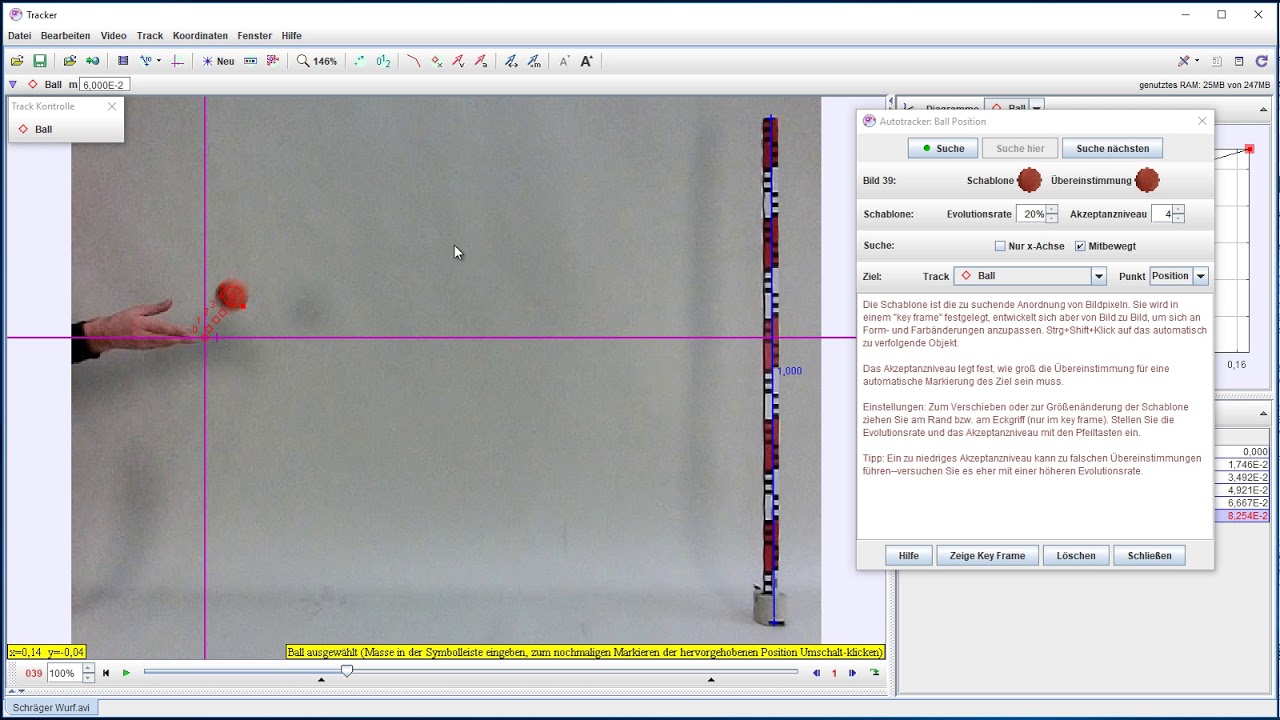Expand the drawing tool dropdown arrow
1280x720 pixels.
pos(1197,61)
